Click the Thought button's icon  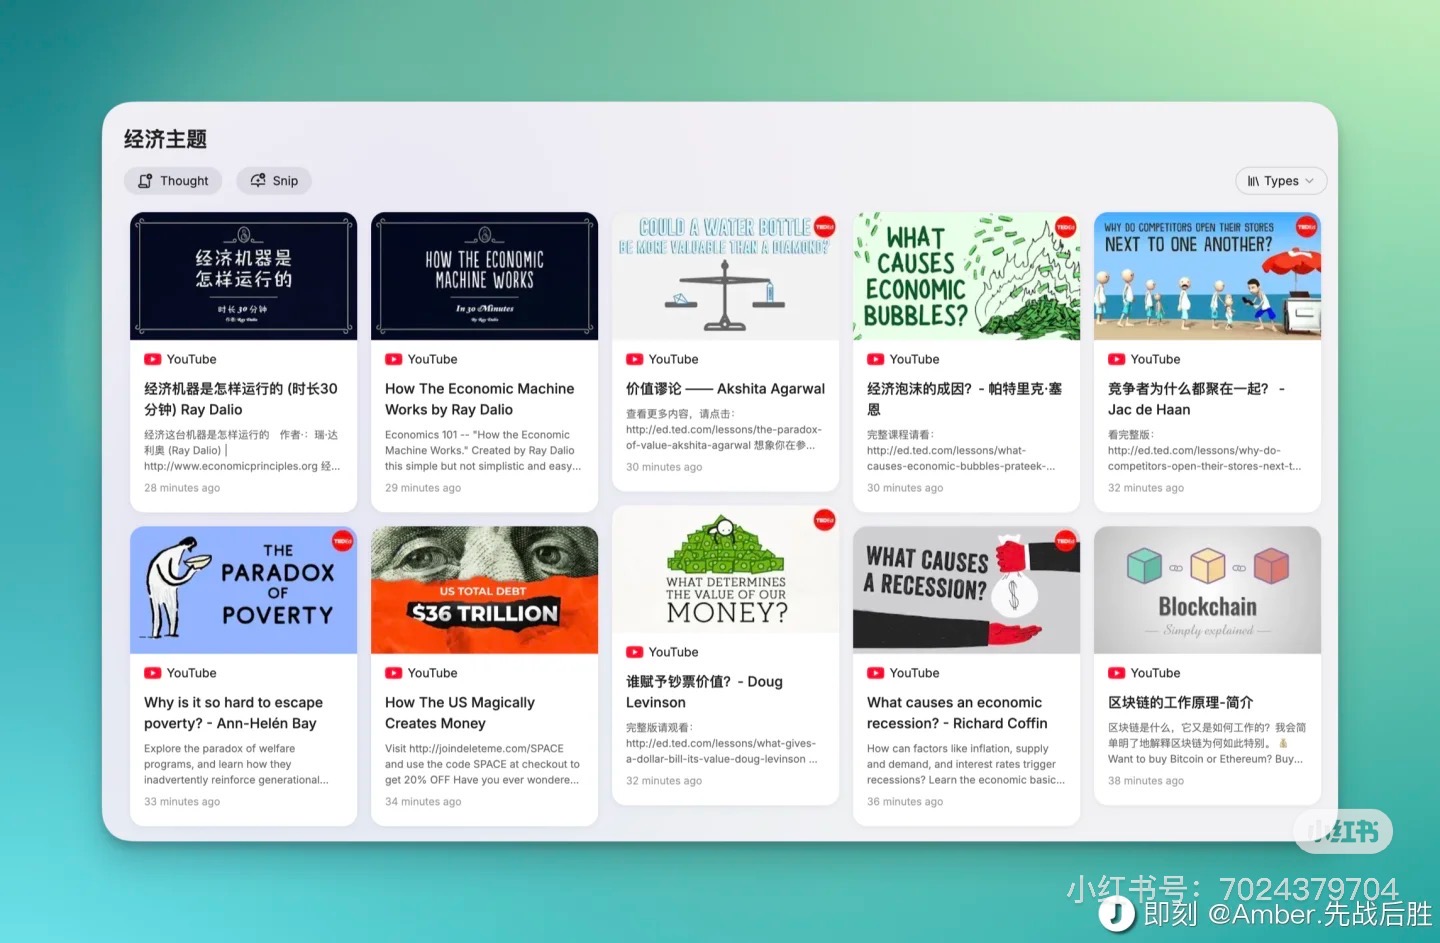tap(145, 181)
